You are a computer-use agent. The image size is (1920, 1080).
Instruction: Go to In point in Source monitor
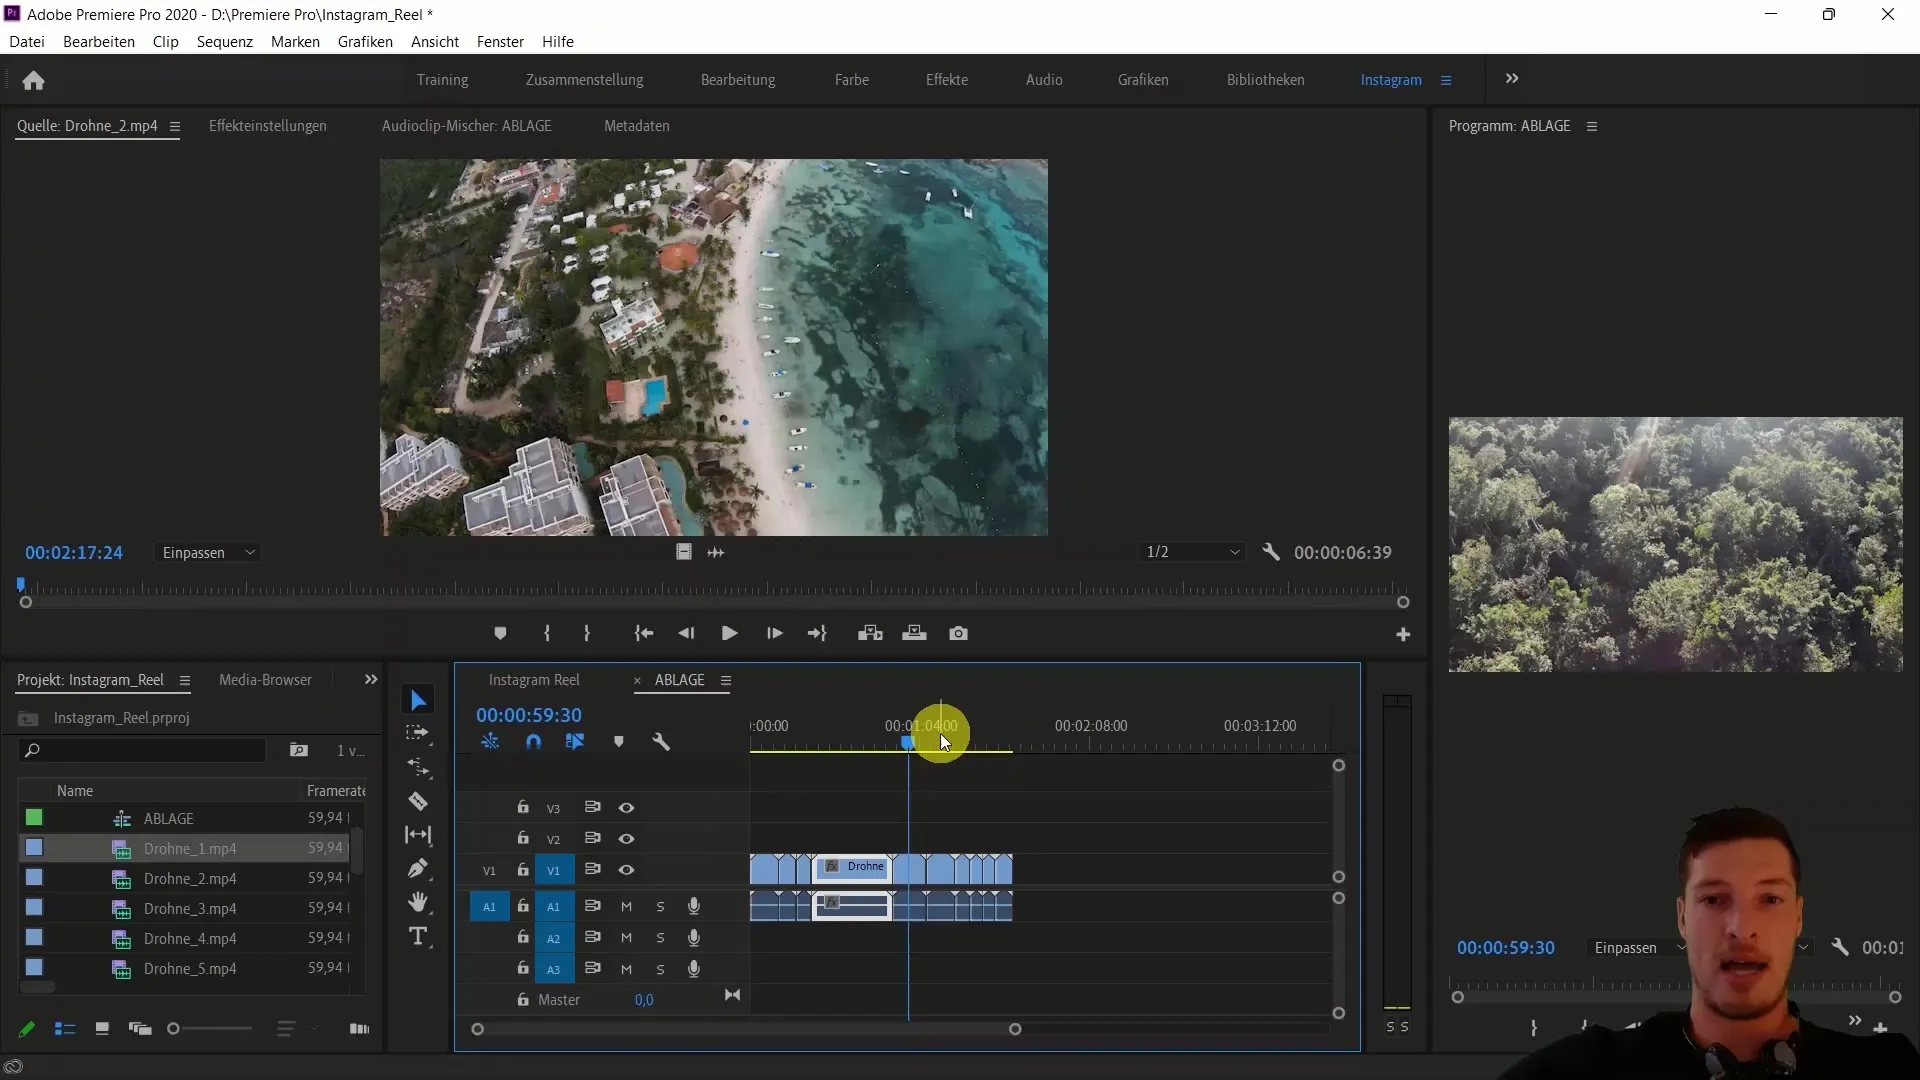pos(644,633)
